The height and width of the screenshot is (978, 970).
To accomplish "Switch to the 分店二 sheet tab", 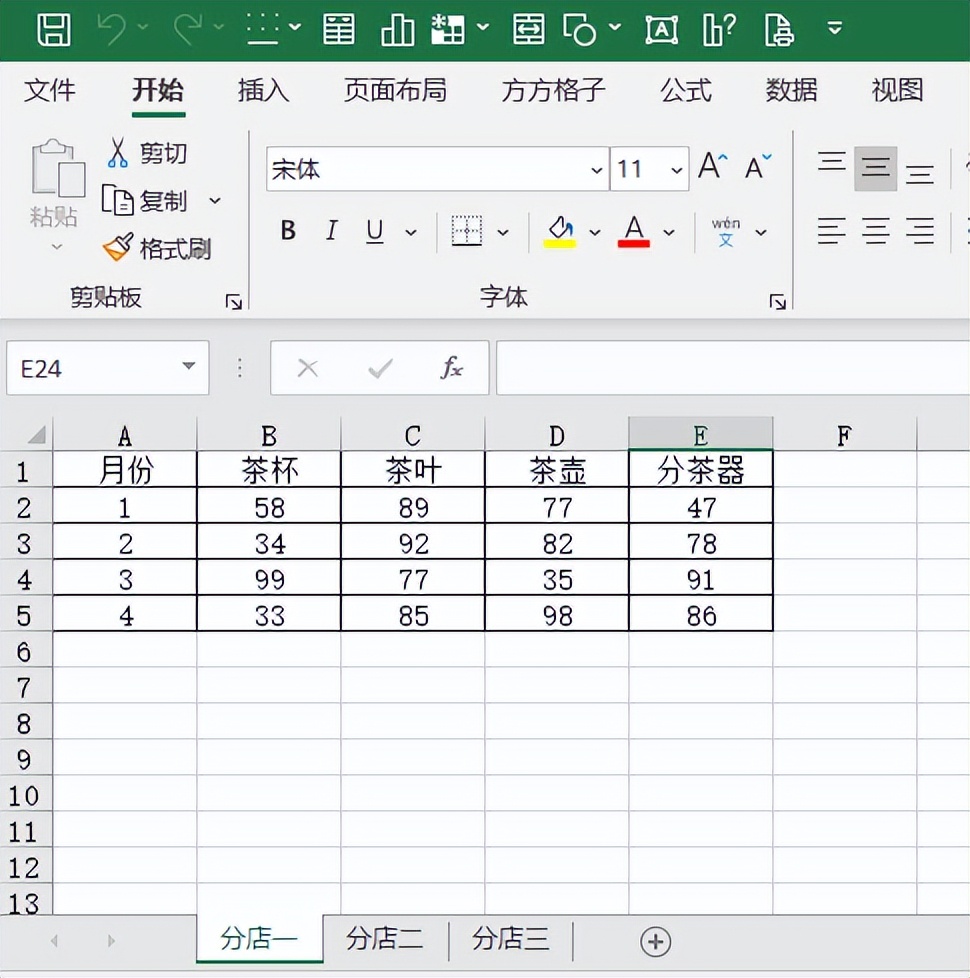I will pyautogui.click(x=385, y=939).
